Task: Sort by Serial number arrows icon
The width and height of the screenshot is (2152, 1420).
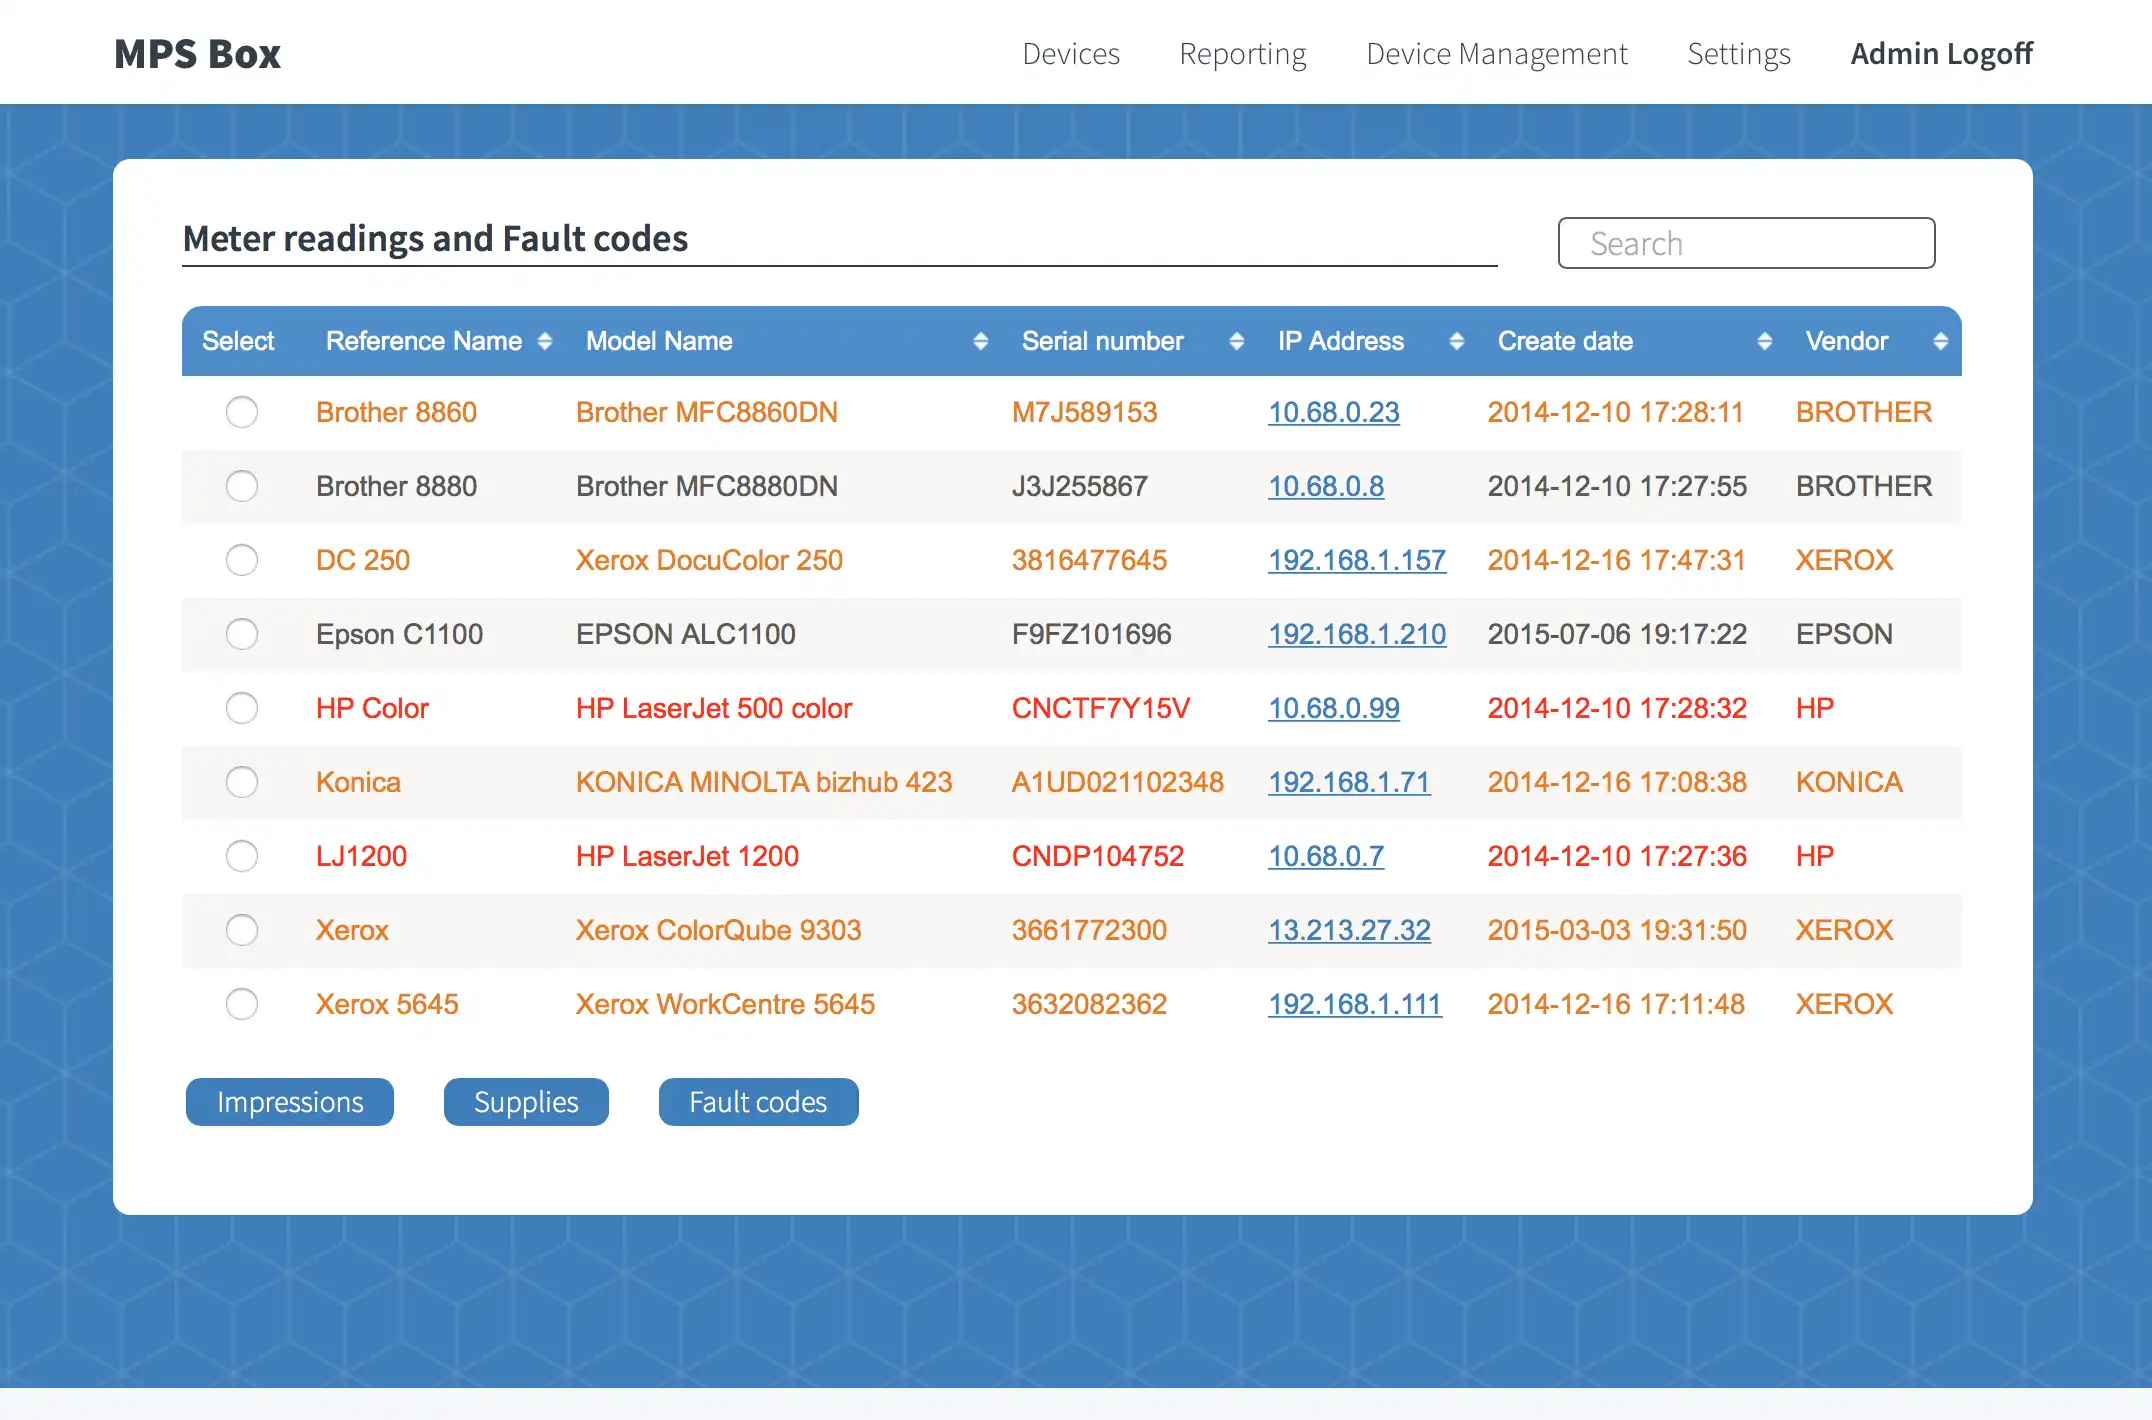Action: pos(1237,342)
